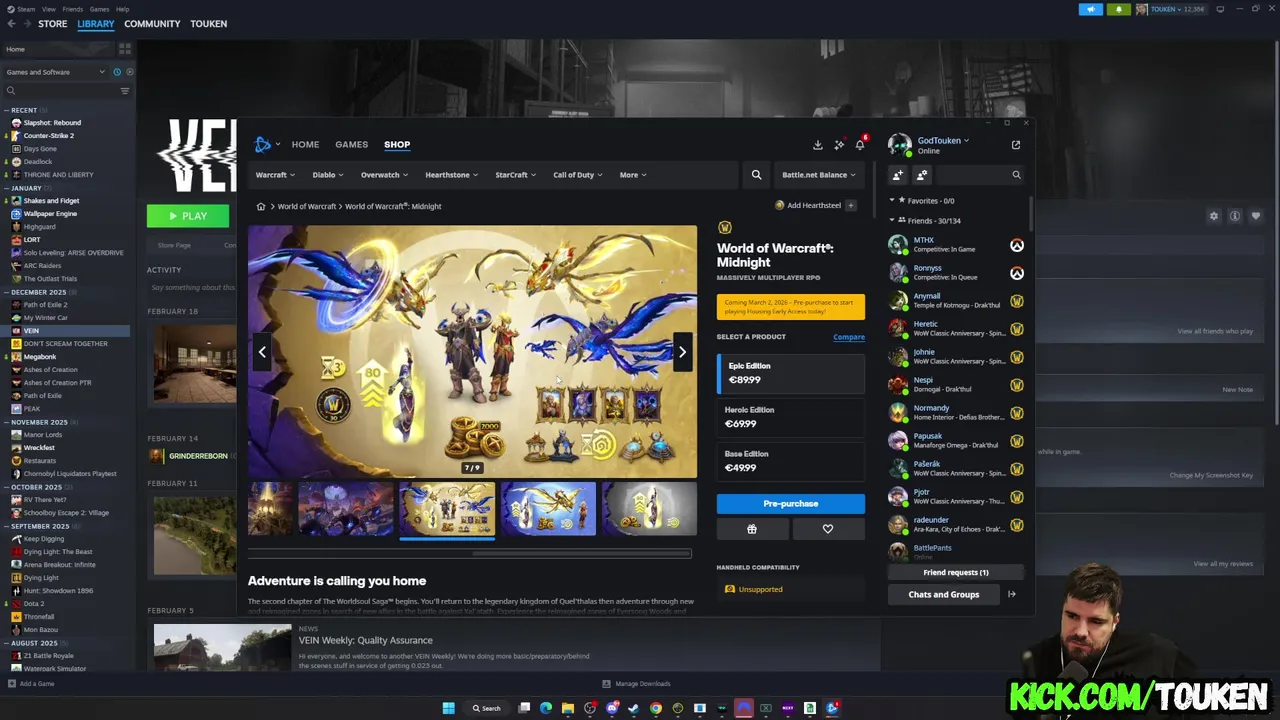Add Midnight to wishlist with heart
Image resolution: width=1280 pixels, height=720 pixels.
coord(828,529)
